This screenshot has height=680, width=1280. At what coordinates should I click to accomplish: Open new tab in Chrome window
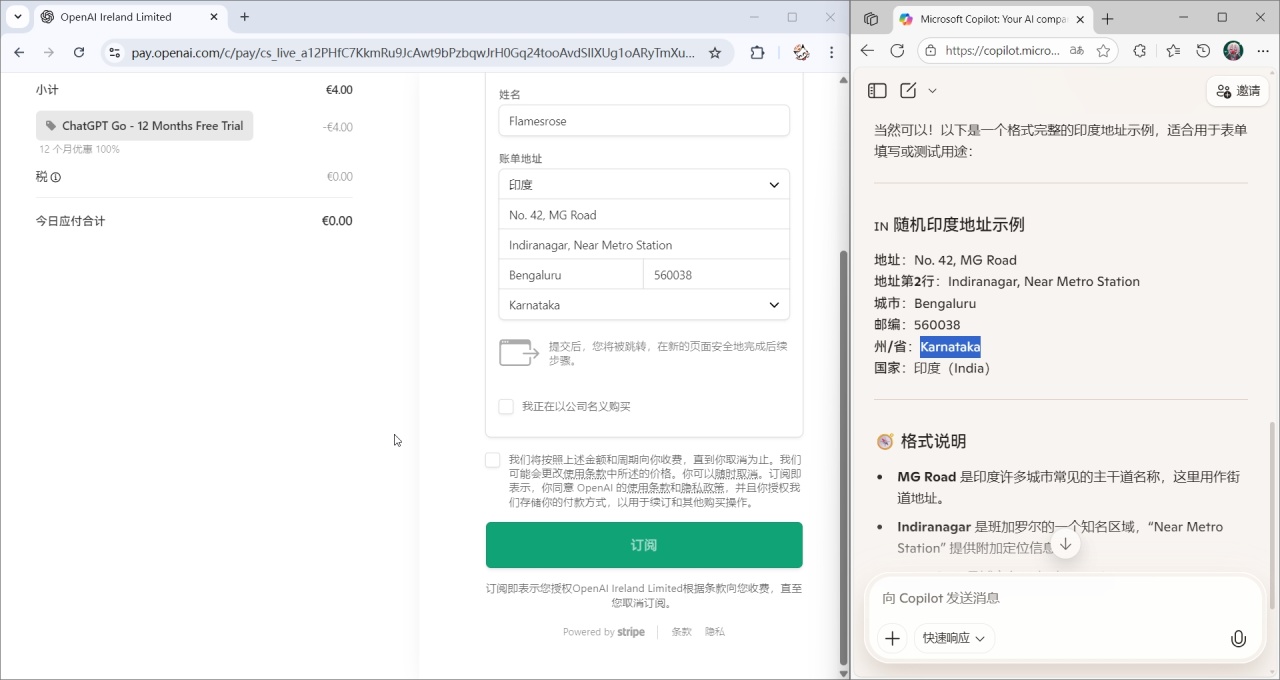pyautogui.click(x=245, y=17)
